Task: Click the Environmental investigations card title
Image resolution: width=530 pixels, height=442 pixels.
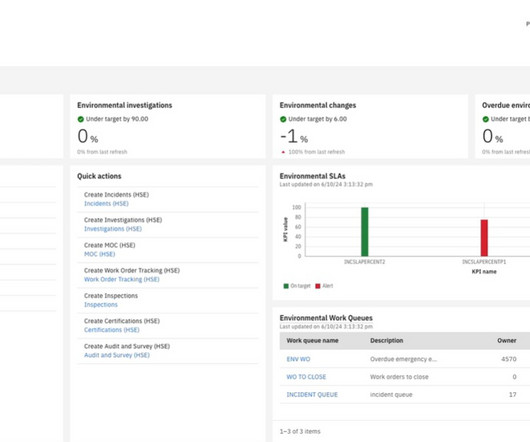Action: [x=125, y=105]
